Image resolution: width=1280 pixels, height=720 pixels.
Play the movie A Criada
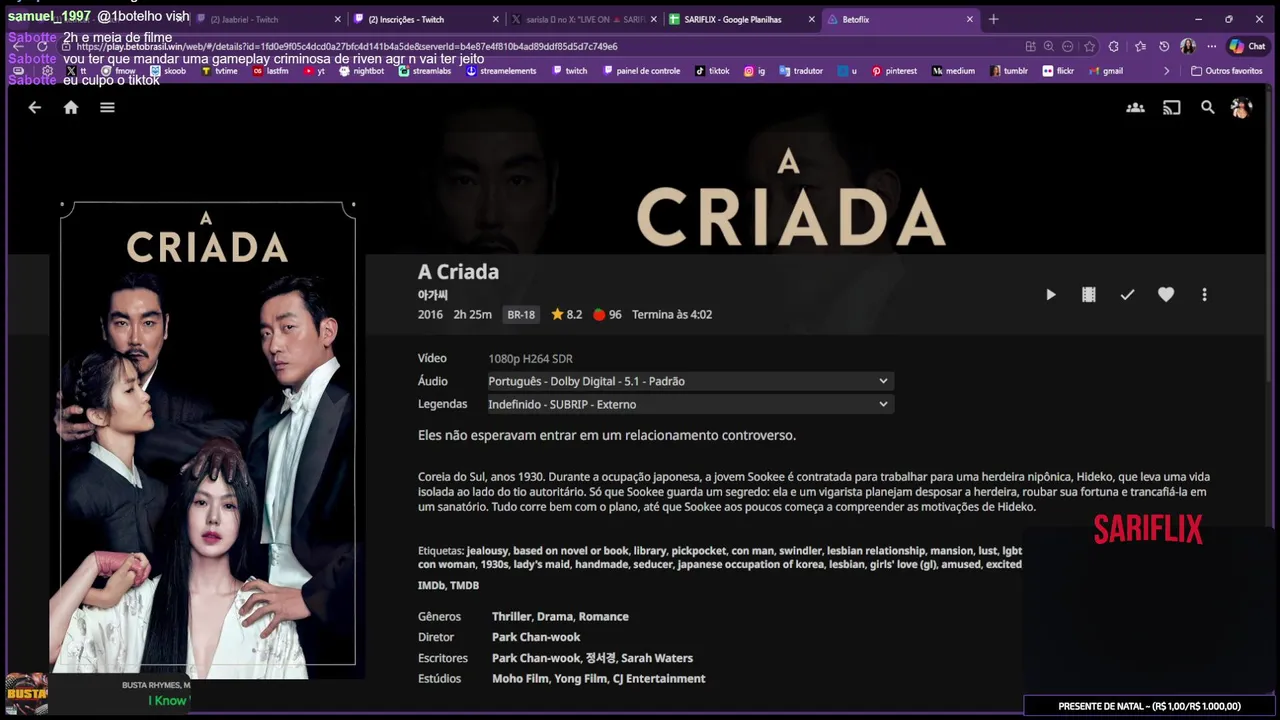1050,295
